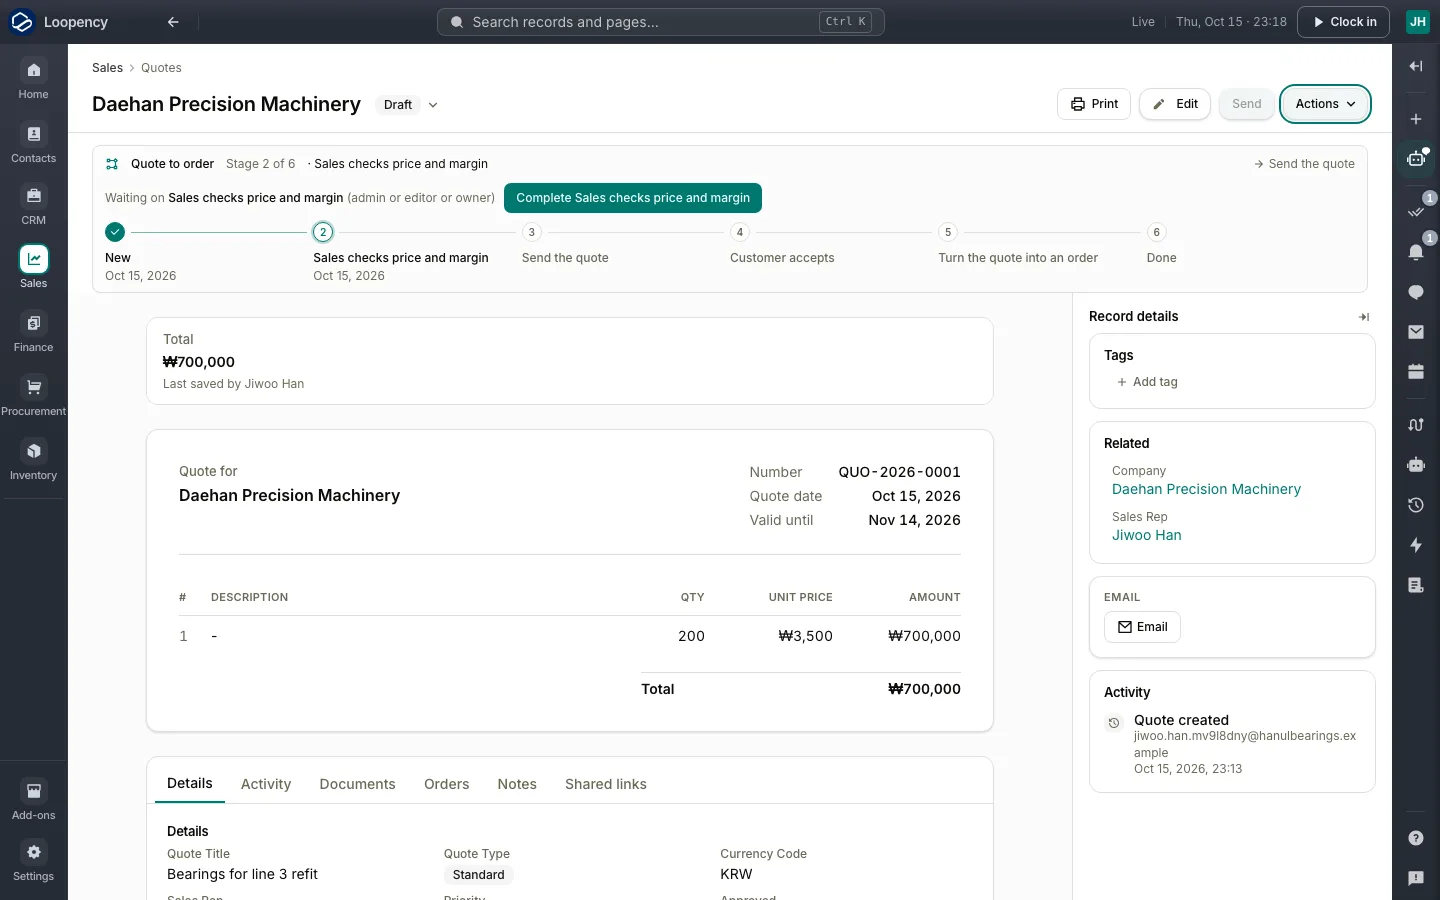Viewport: 1440px width, 900px height.
Task: Open Add-ons in the sidebar
Action: pos(33,800)
